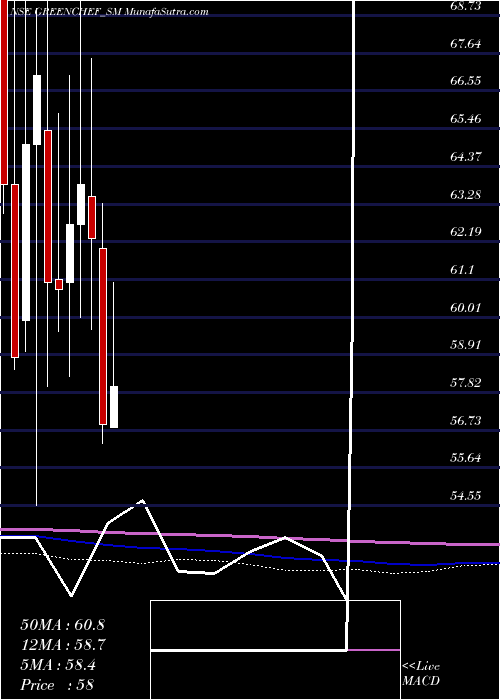Click the 63.28 price axis label

coord(466,194)
